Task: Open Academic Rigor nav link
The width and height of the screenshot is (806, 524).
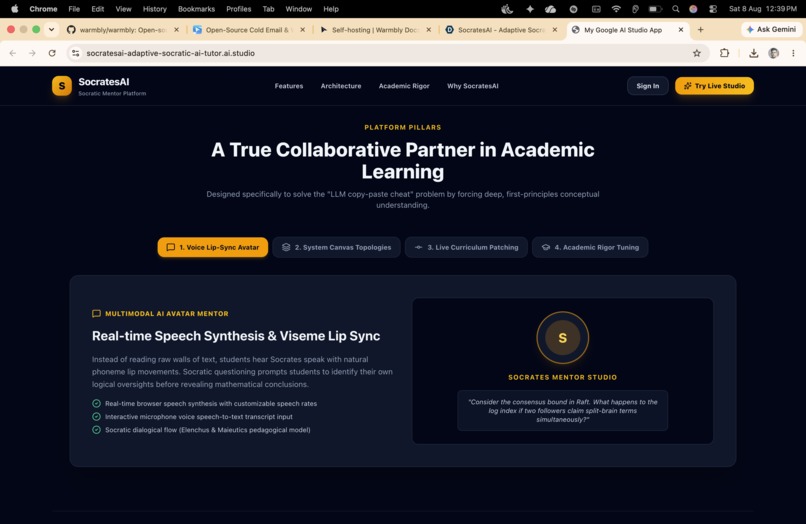Action: tap(404, 86)
